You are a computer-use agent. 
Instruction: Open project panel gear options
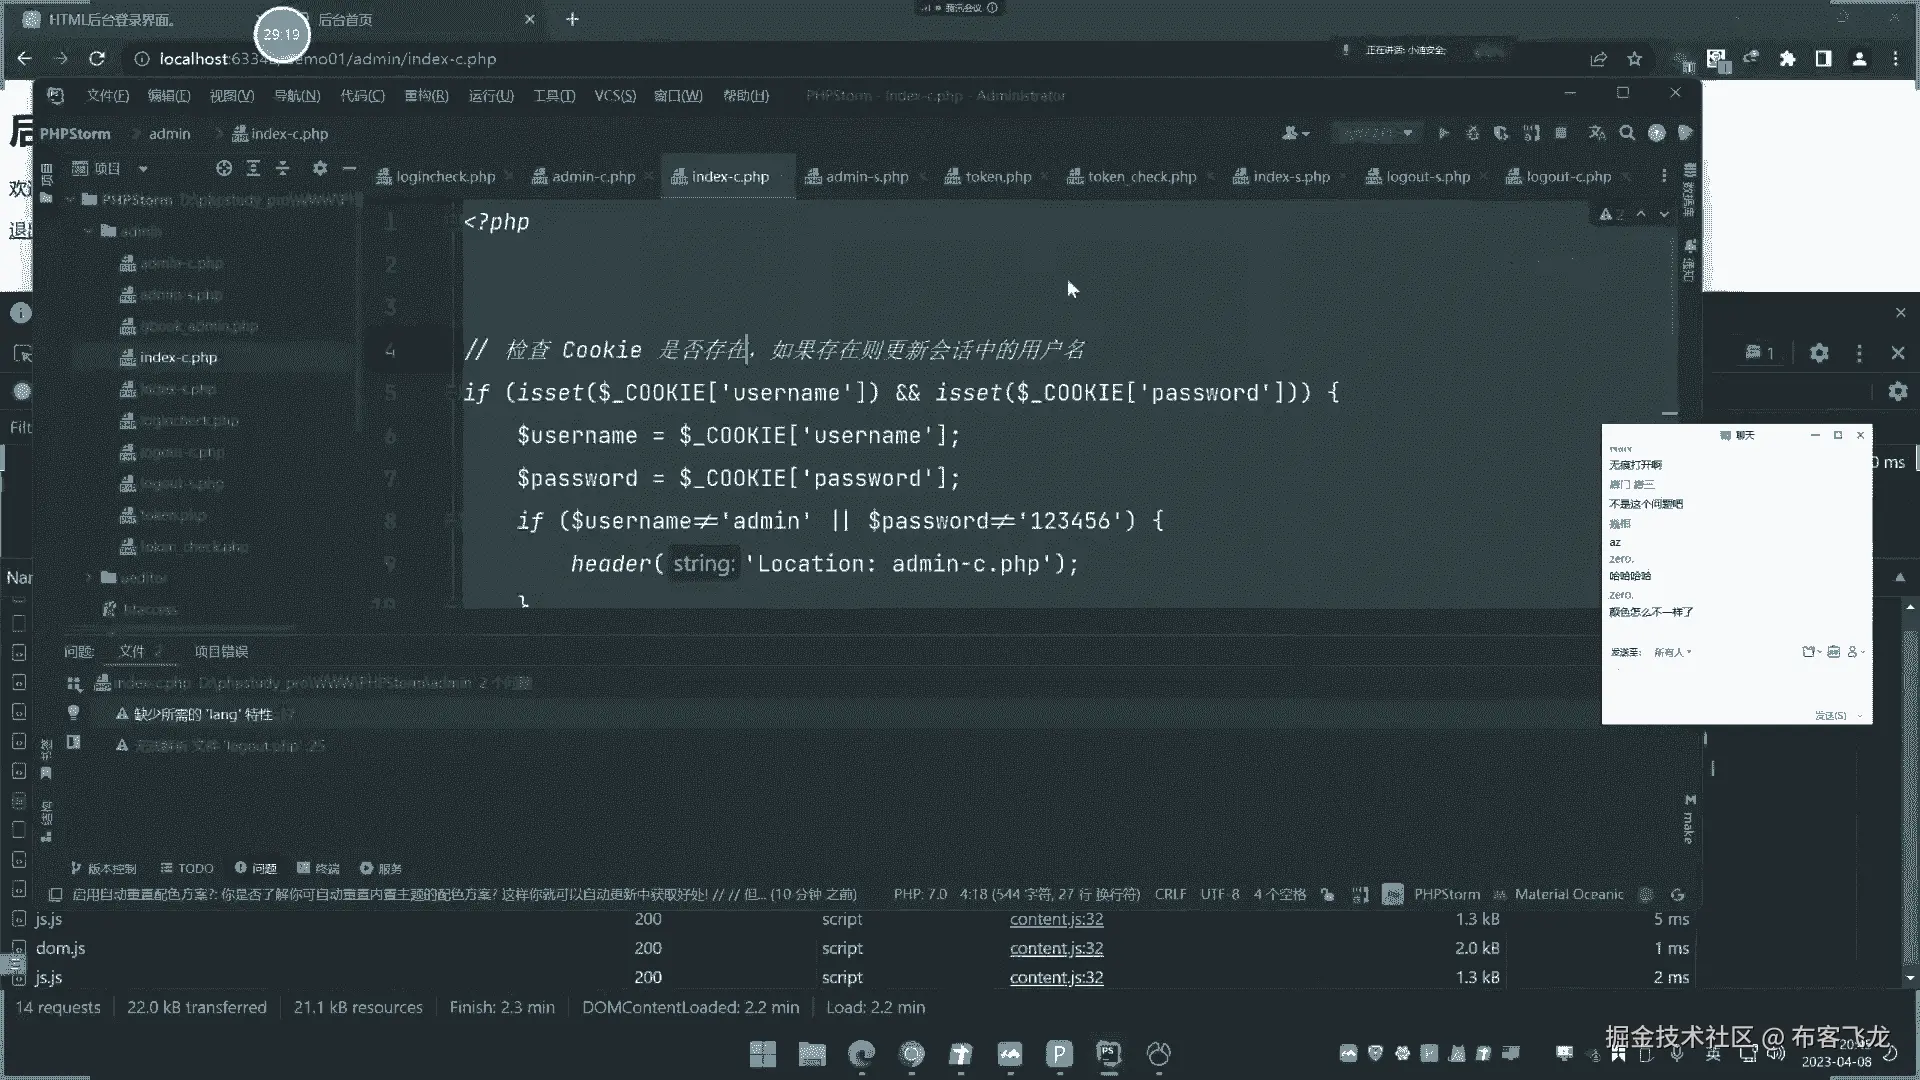click(319, 169)
